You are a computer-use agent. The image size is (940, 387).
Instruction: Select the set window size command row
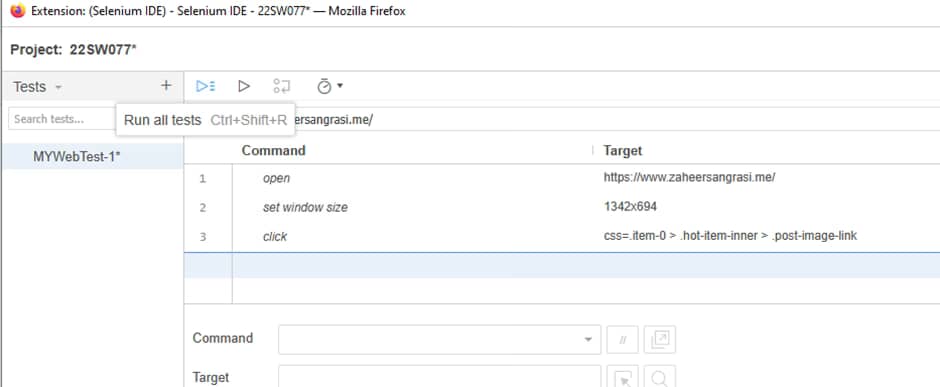[562, 207]
